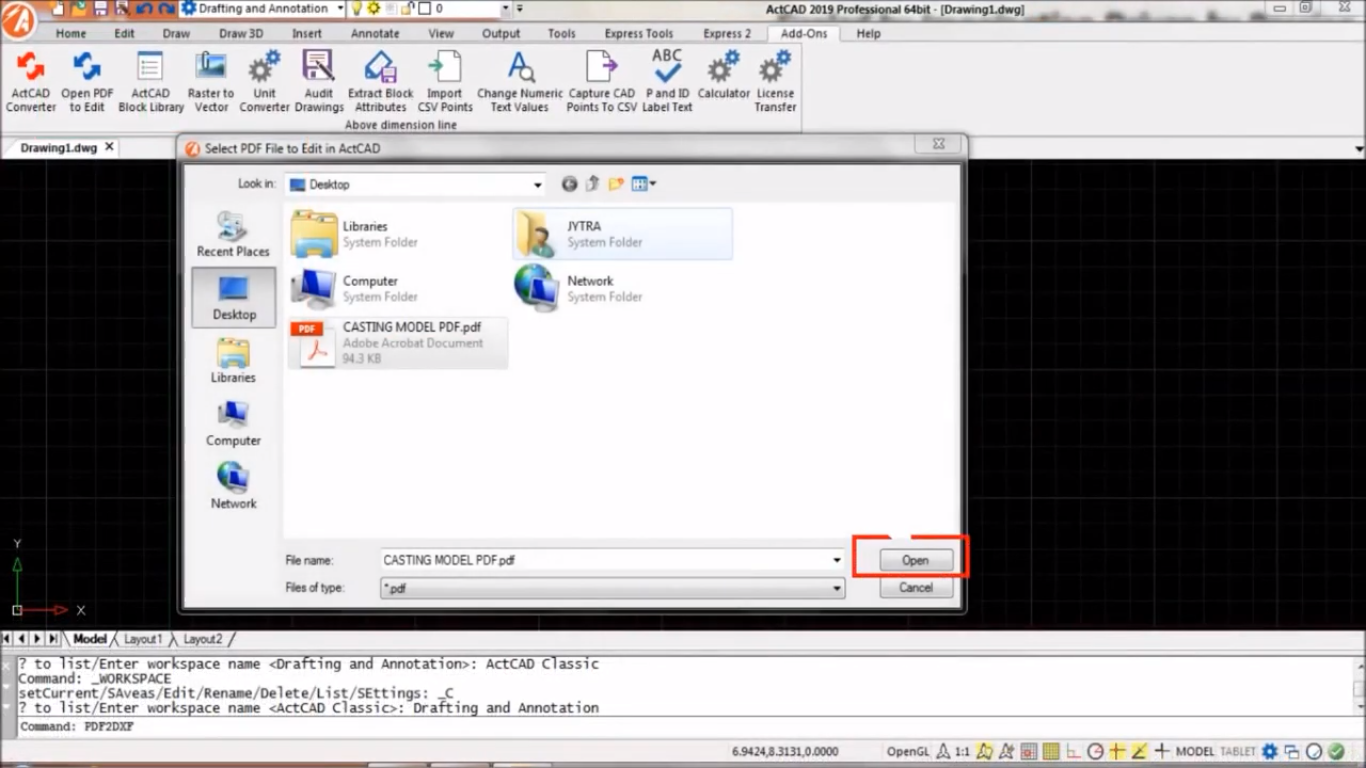Expand the Drafting and Annotation workspace dropdown
1366x768 pixels.
(340, 9)
